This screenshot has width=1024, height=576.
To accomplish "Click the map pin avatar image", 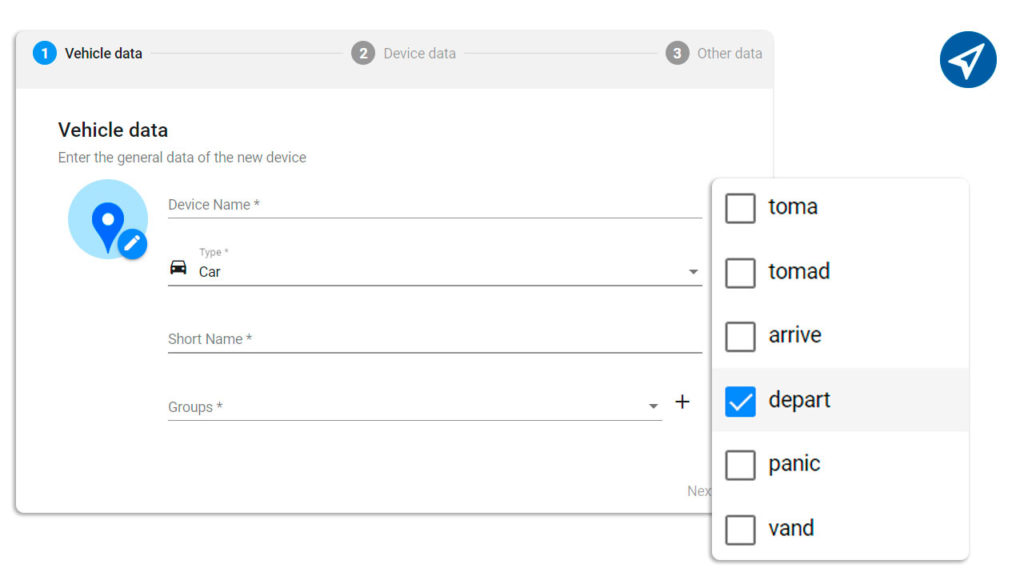I will click(108, 219).
